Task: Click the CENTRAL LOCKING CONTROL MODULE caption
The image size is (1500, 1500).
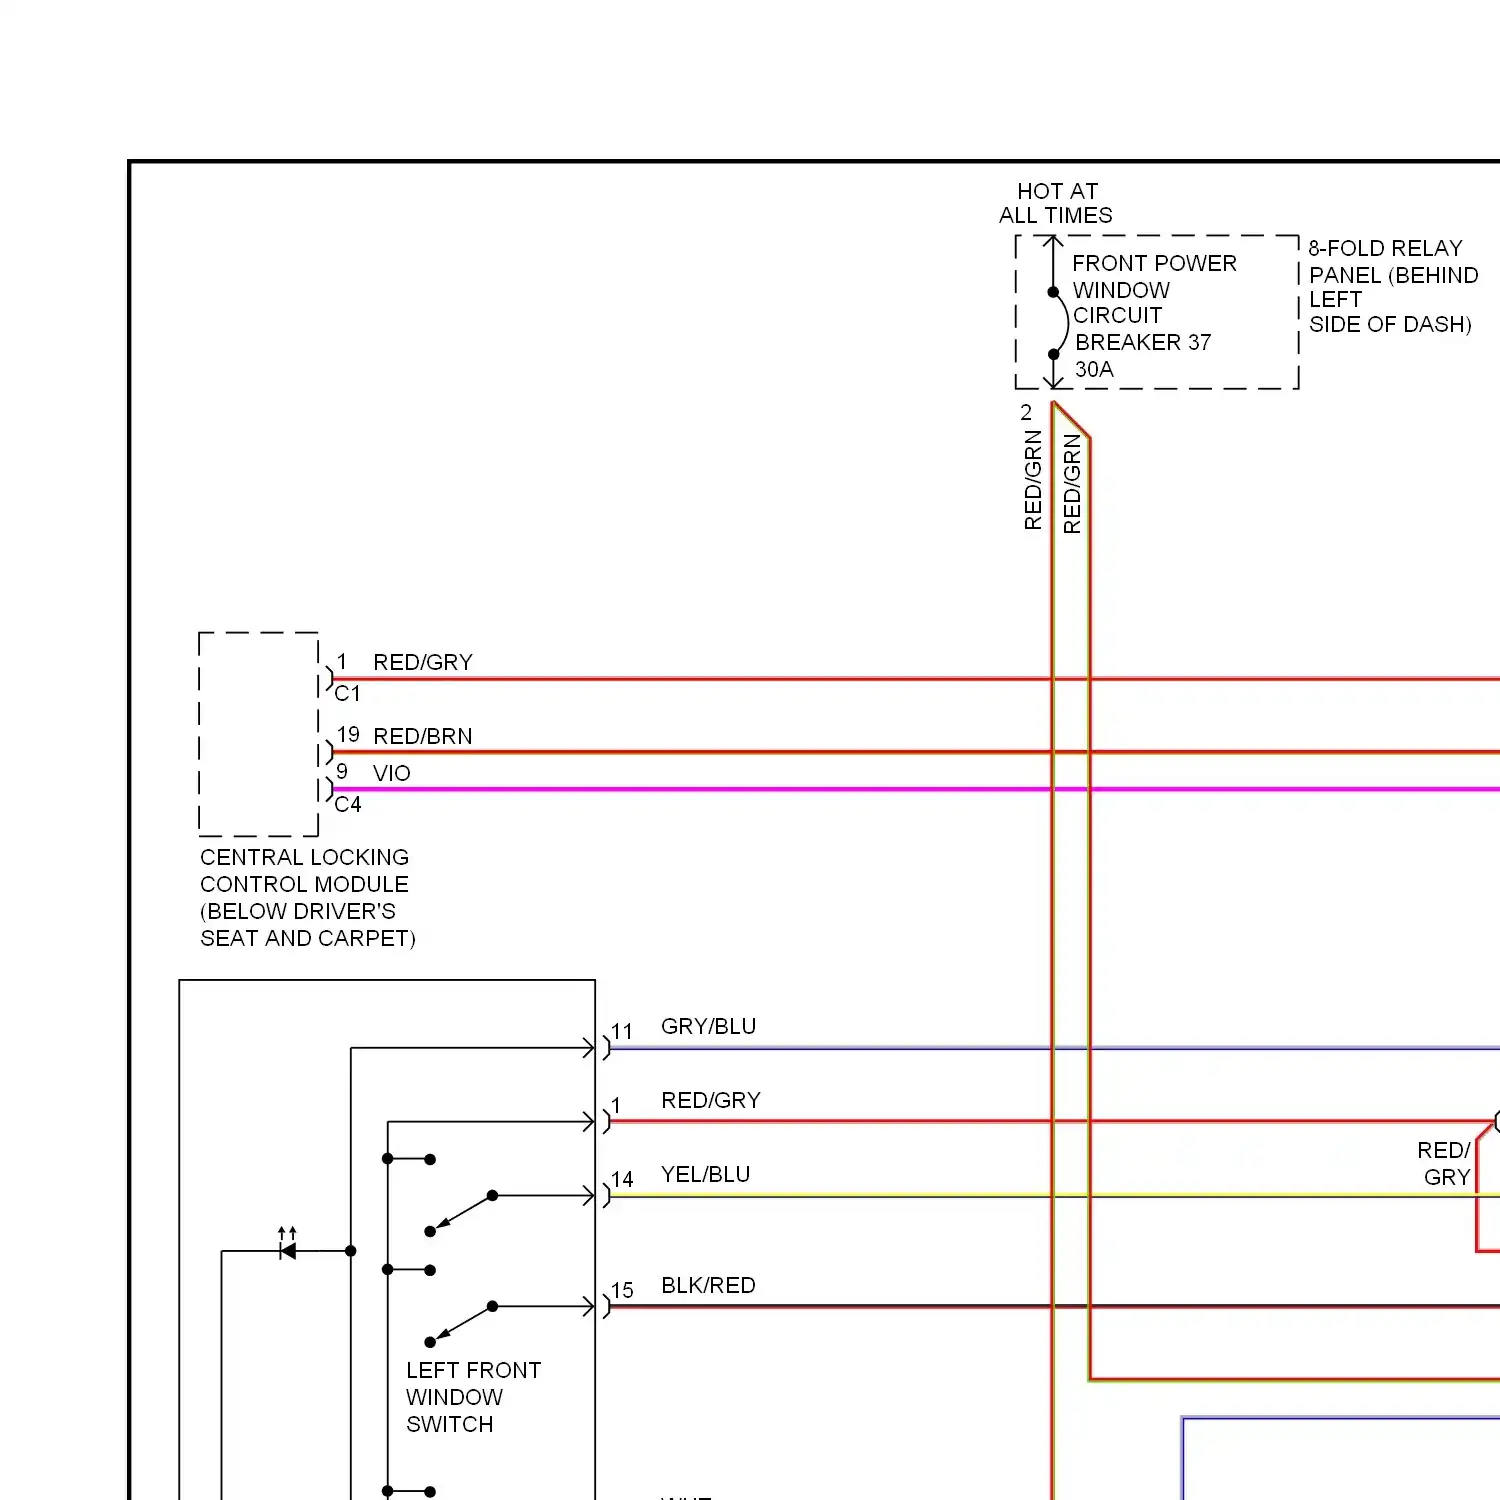Action: point(307,898)
